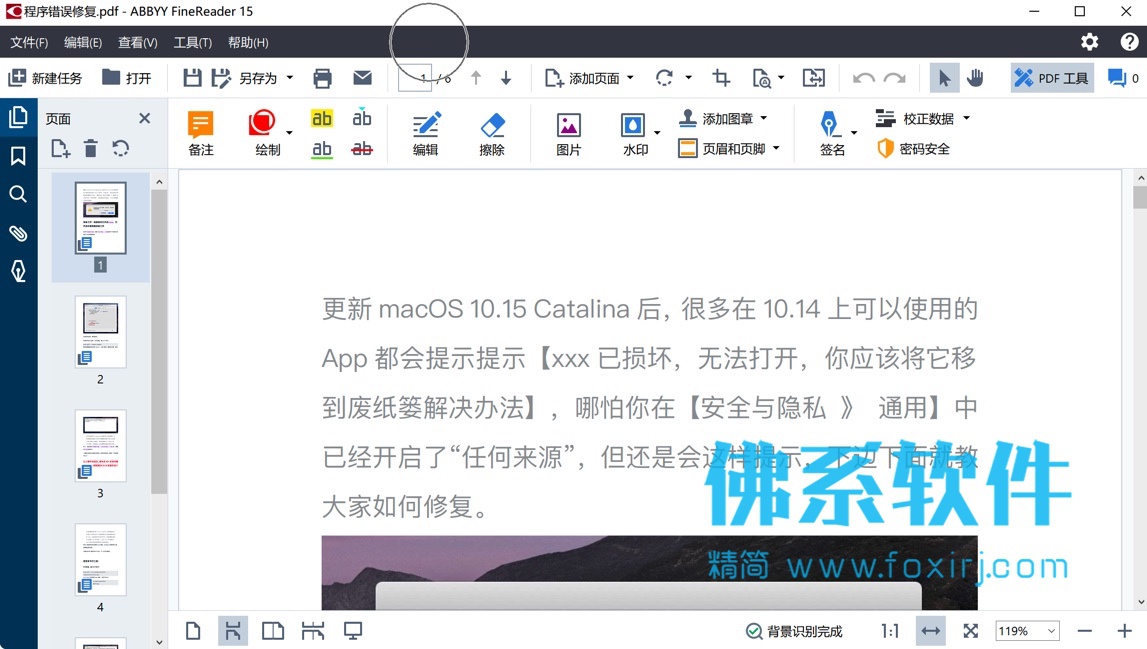Go to previous page with up arrow
The height and width of the screenshot is (649, 1147).
[x=476, y=78]
